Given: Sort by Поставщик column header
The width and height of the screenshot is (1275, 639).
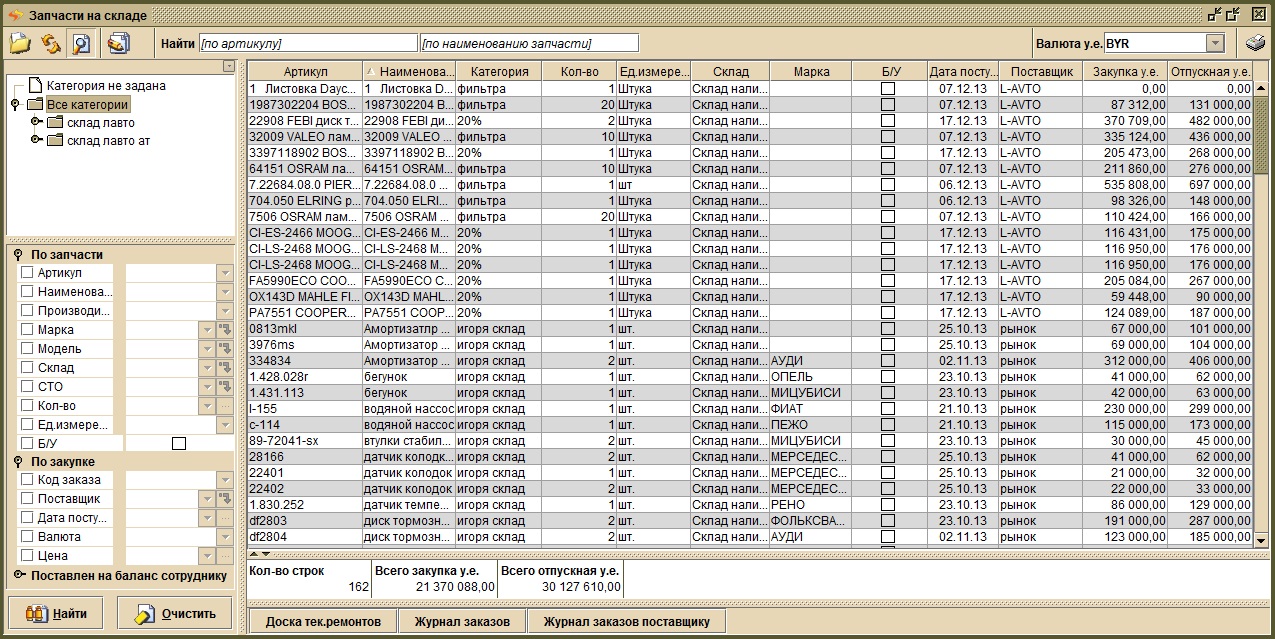Looking at the screenshot, I should tap(1041, 72).
